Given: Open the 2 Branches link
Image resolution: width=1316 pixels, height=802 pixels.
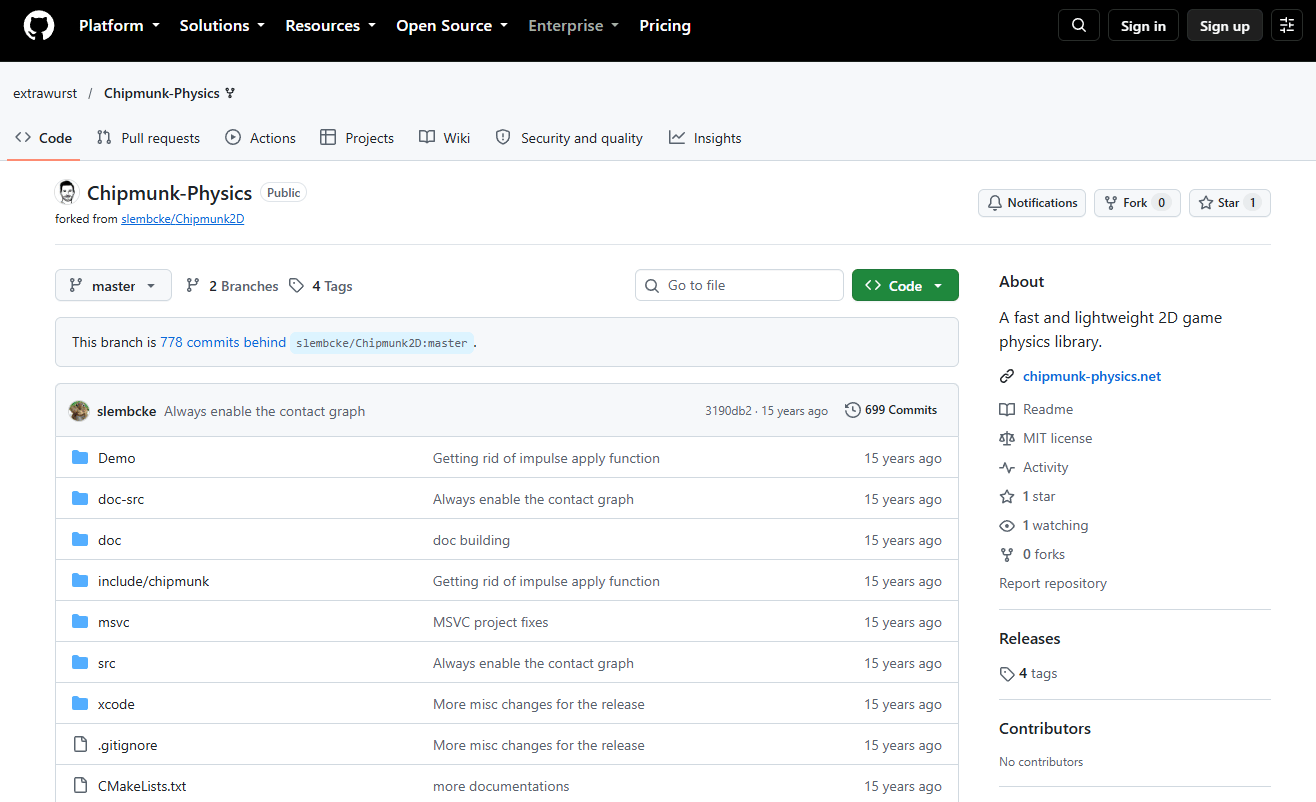Looking at the screenshot, I should pos(232,286).
